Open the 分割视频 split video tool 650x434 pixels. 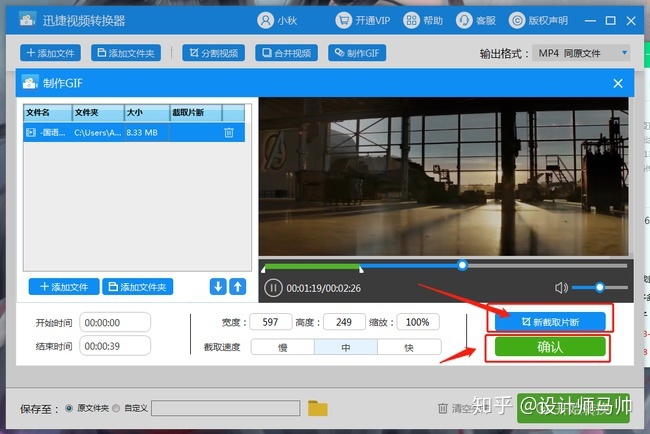[x=213, y=53]
